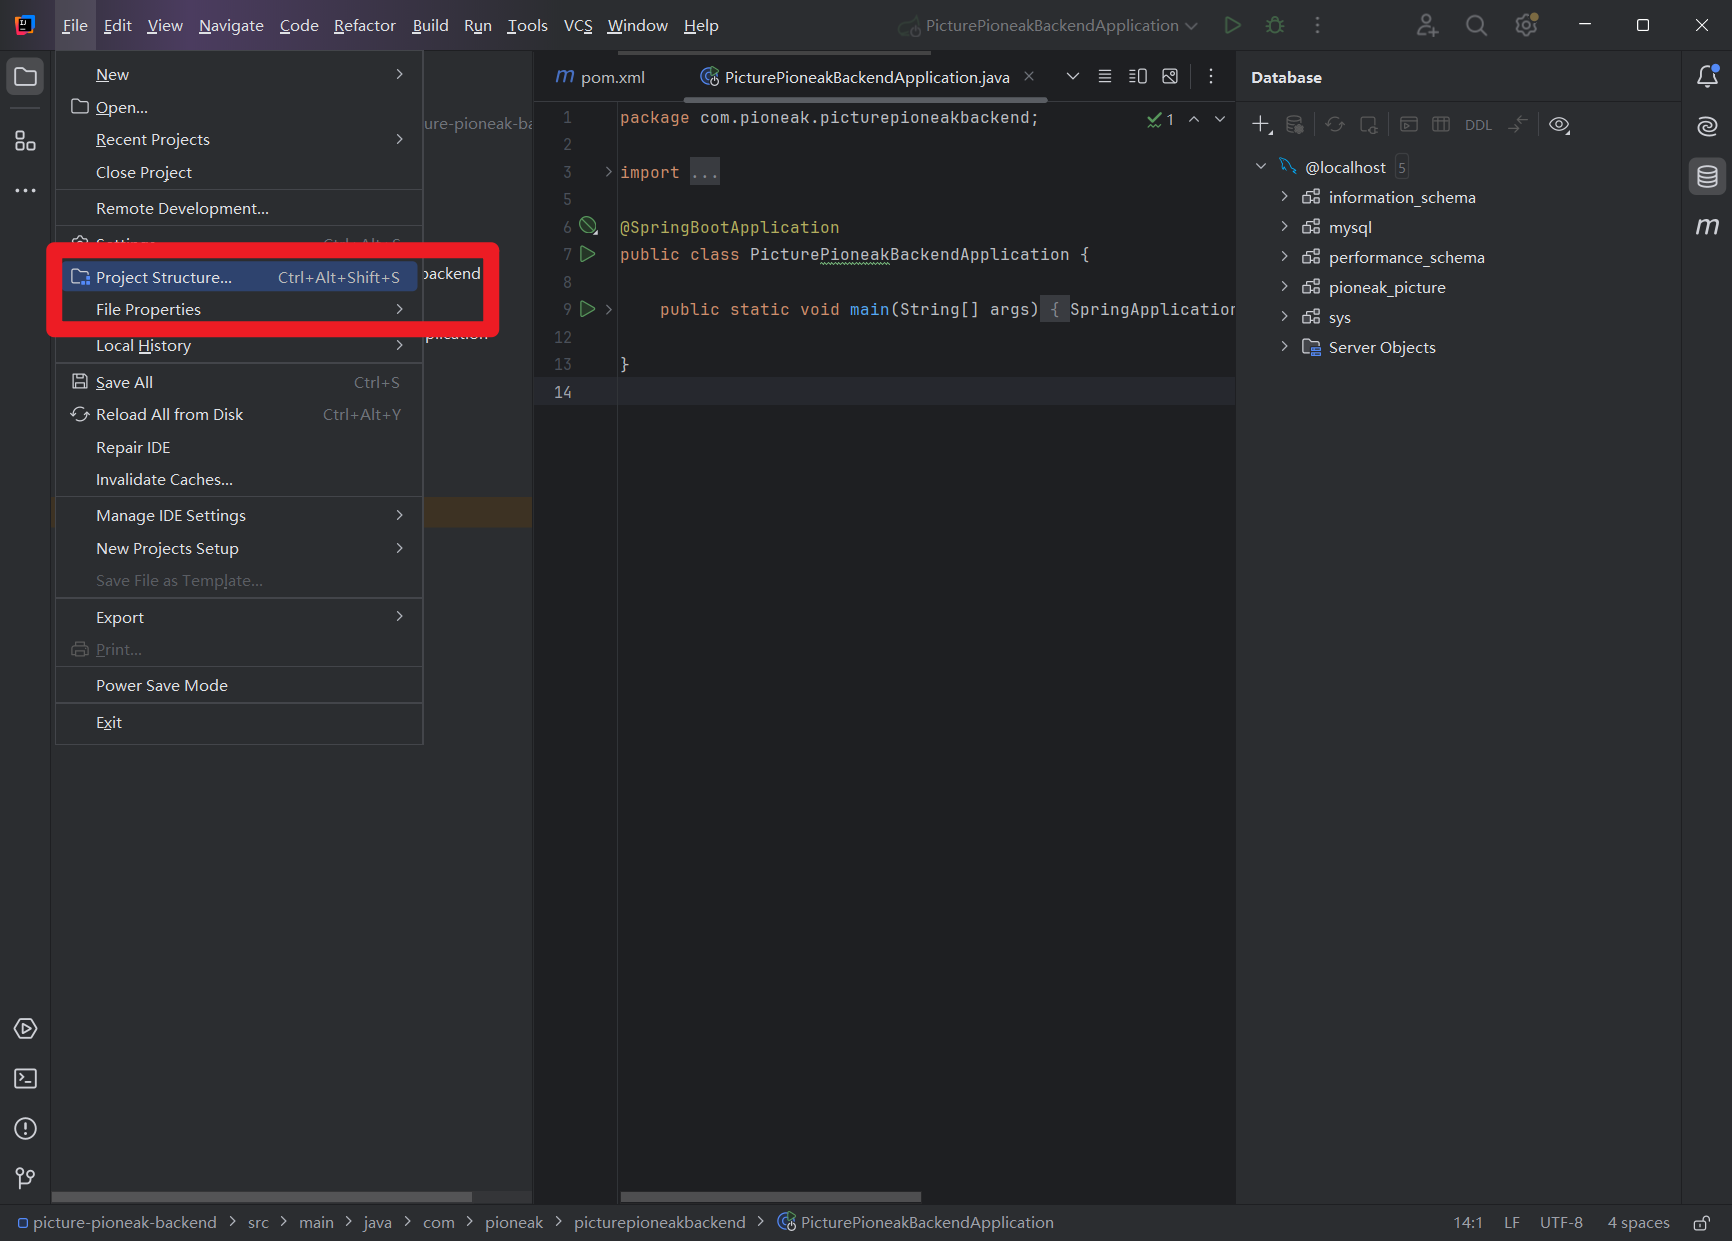Open the Services tool window icon

[25, 1028]
